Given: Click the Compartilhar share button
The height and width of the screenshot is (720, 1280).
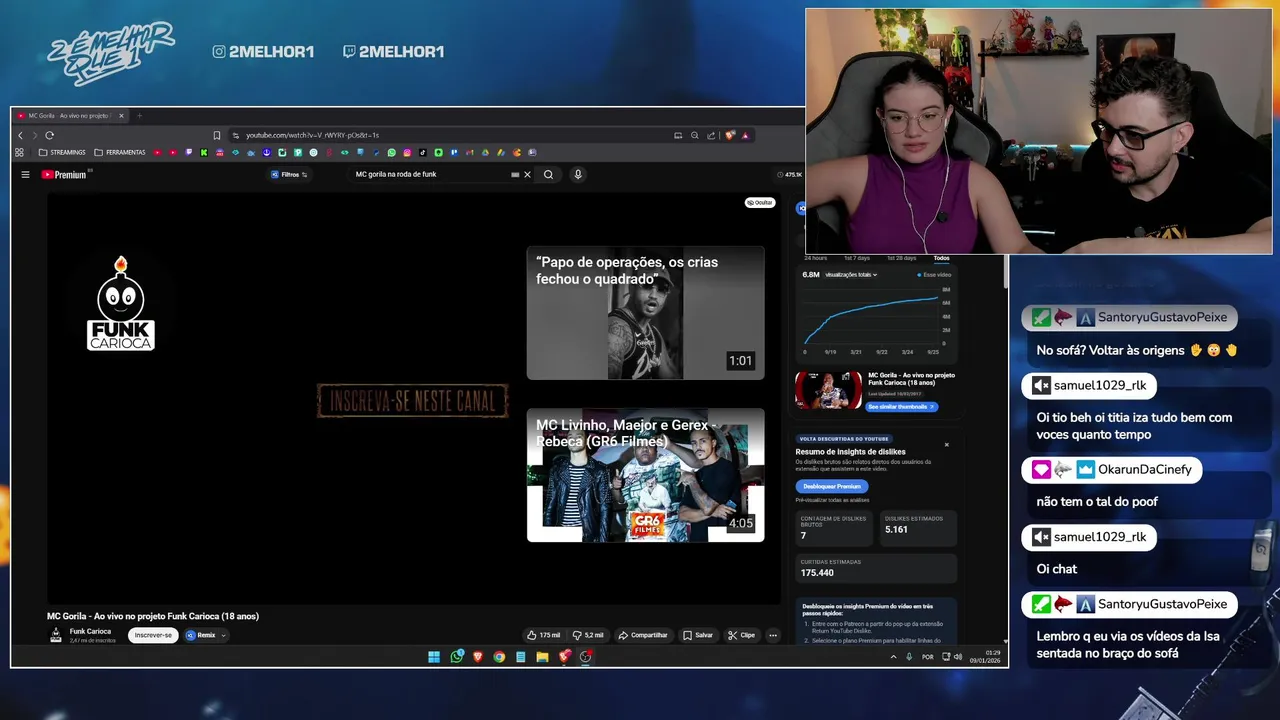Looking at the screenshot, I should click(x=643, y=635).
